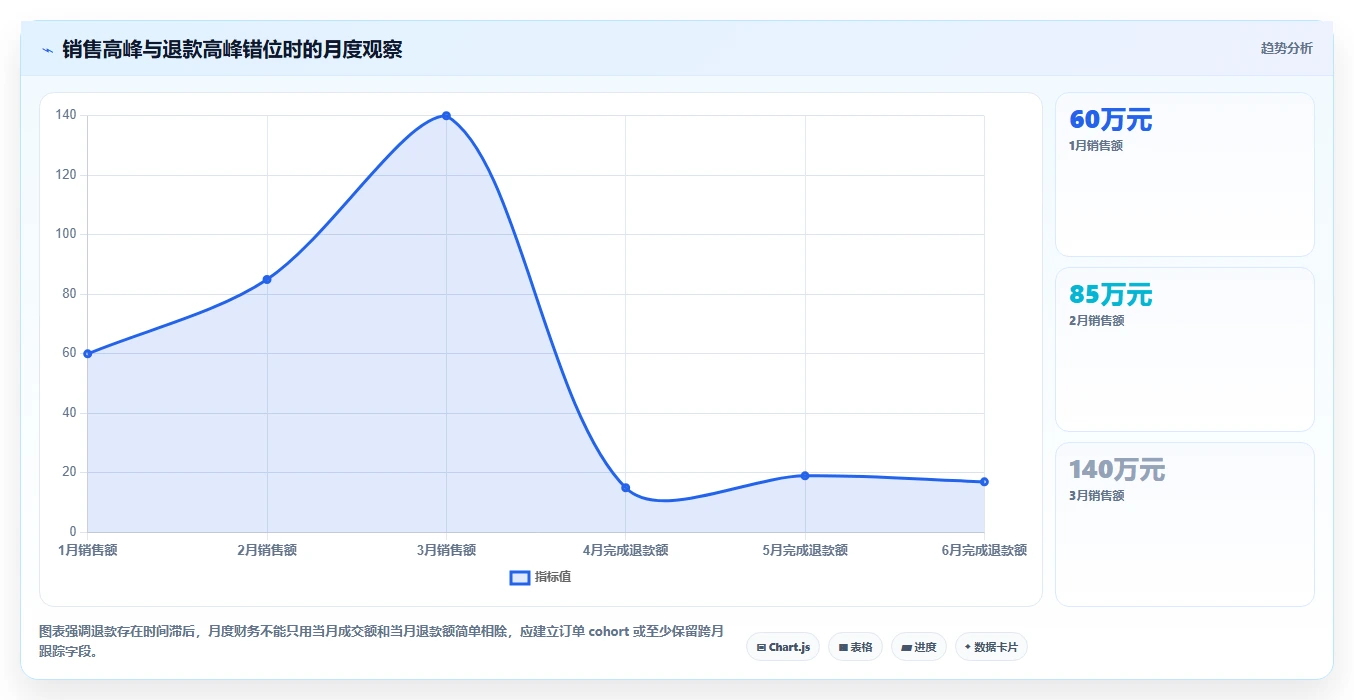Select the Chart.js tag chip
The image size is (1354, 700).
[783, 647]
